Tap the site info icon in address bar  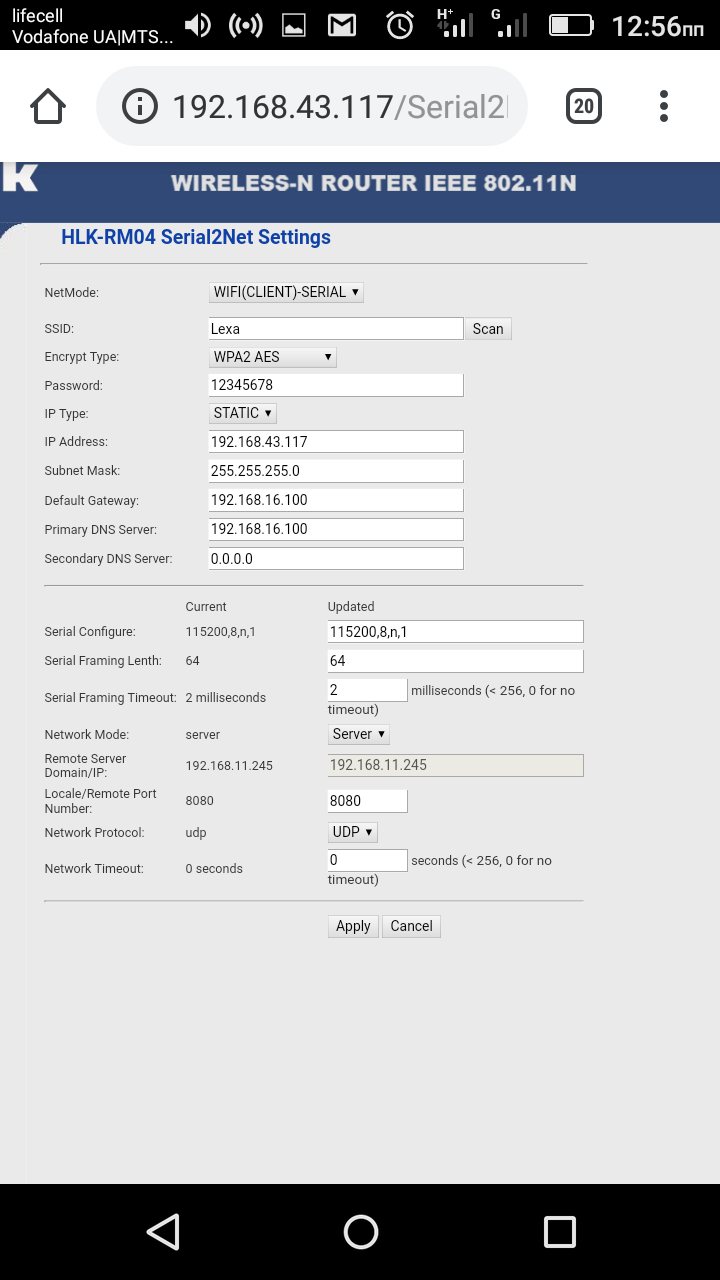pos(140,106)
